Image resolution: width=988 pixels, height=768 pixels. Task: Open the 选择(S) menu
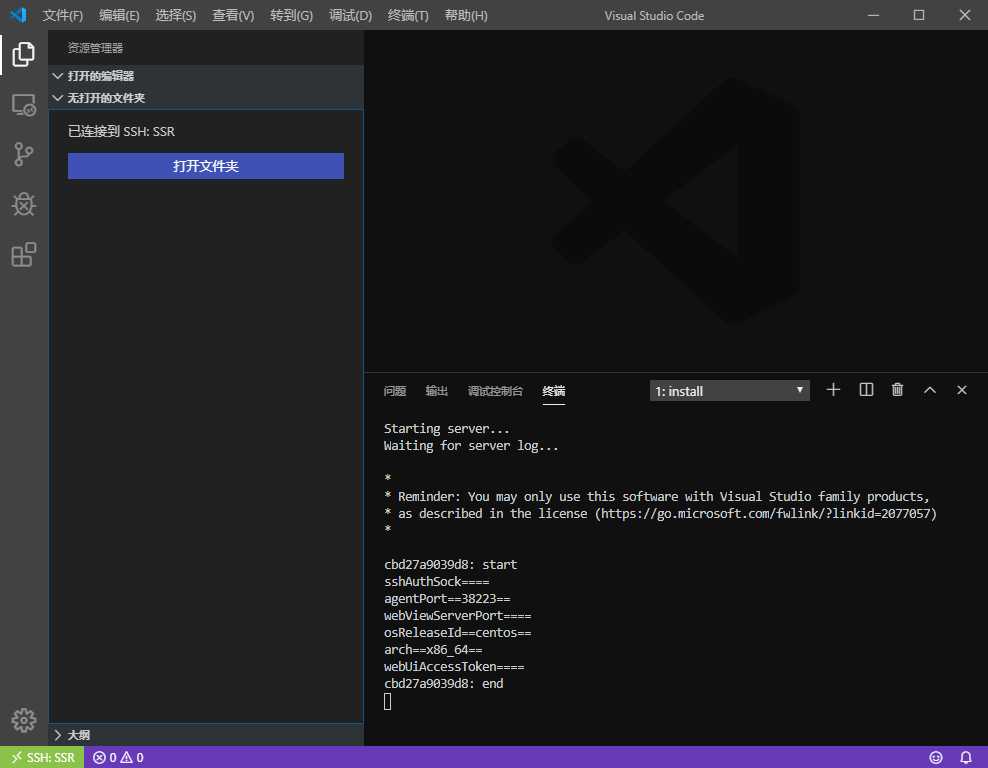click(x=175, y=15)
